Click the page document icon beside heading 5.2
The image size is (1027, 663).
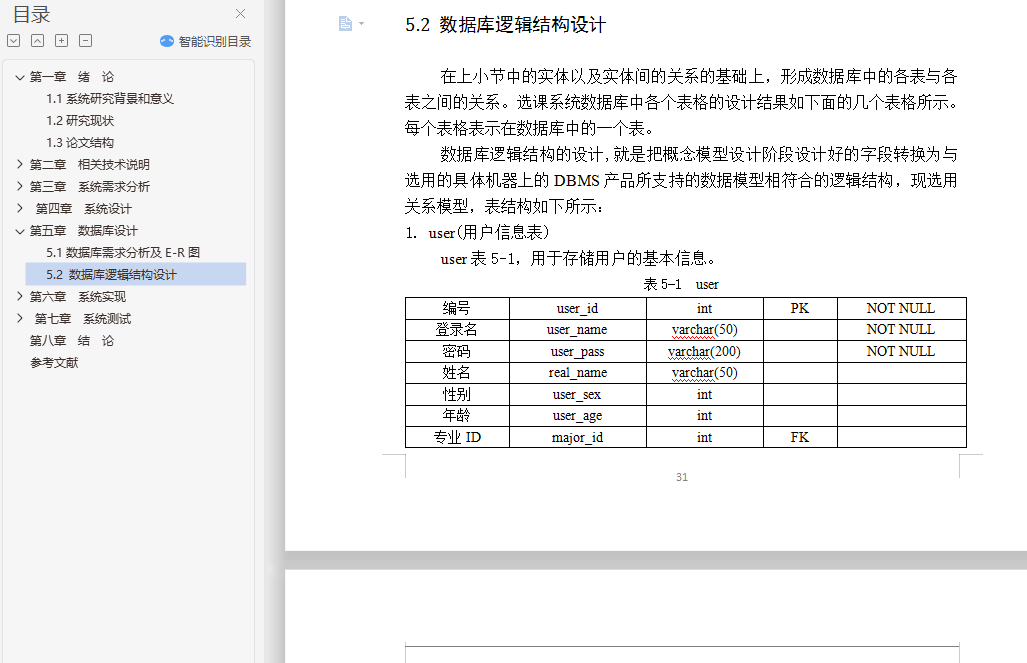coord(345,24)
